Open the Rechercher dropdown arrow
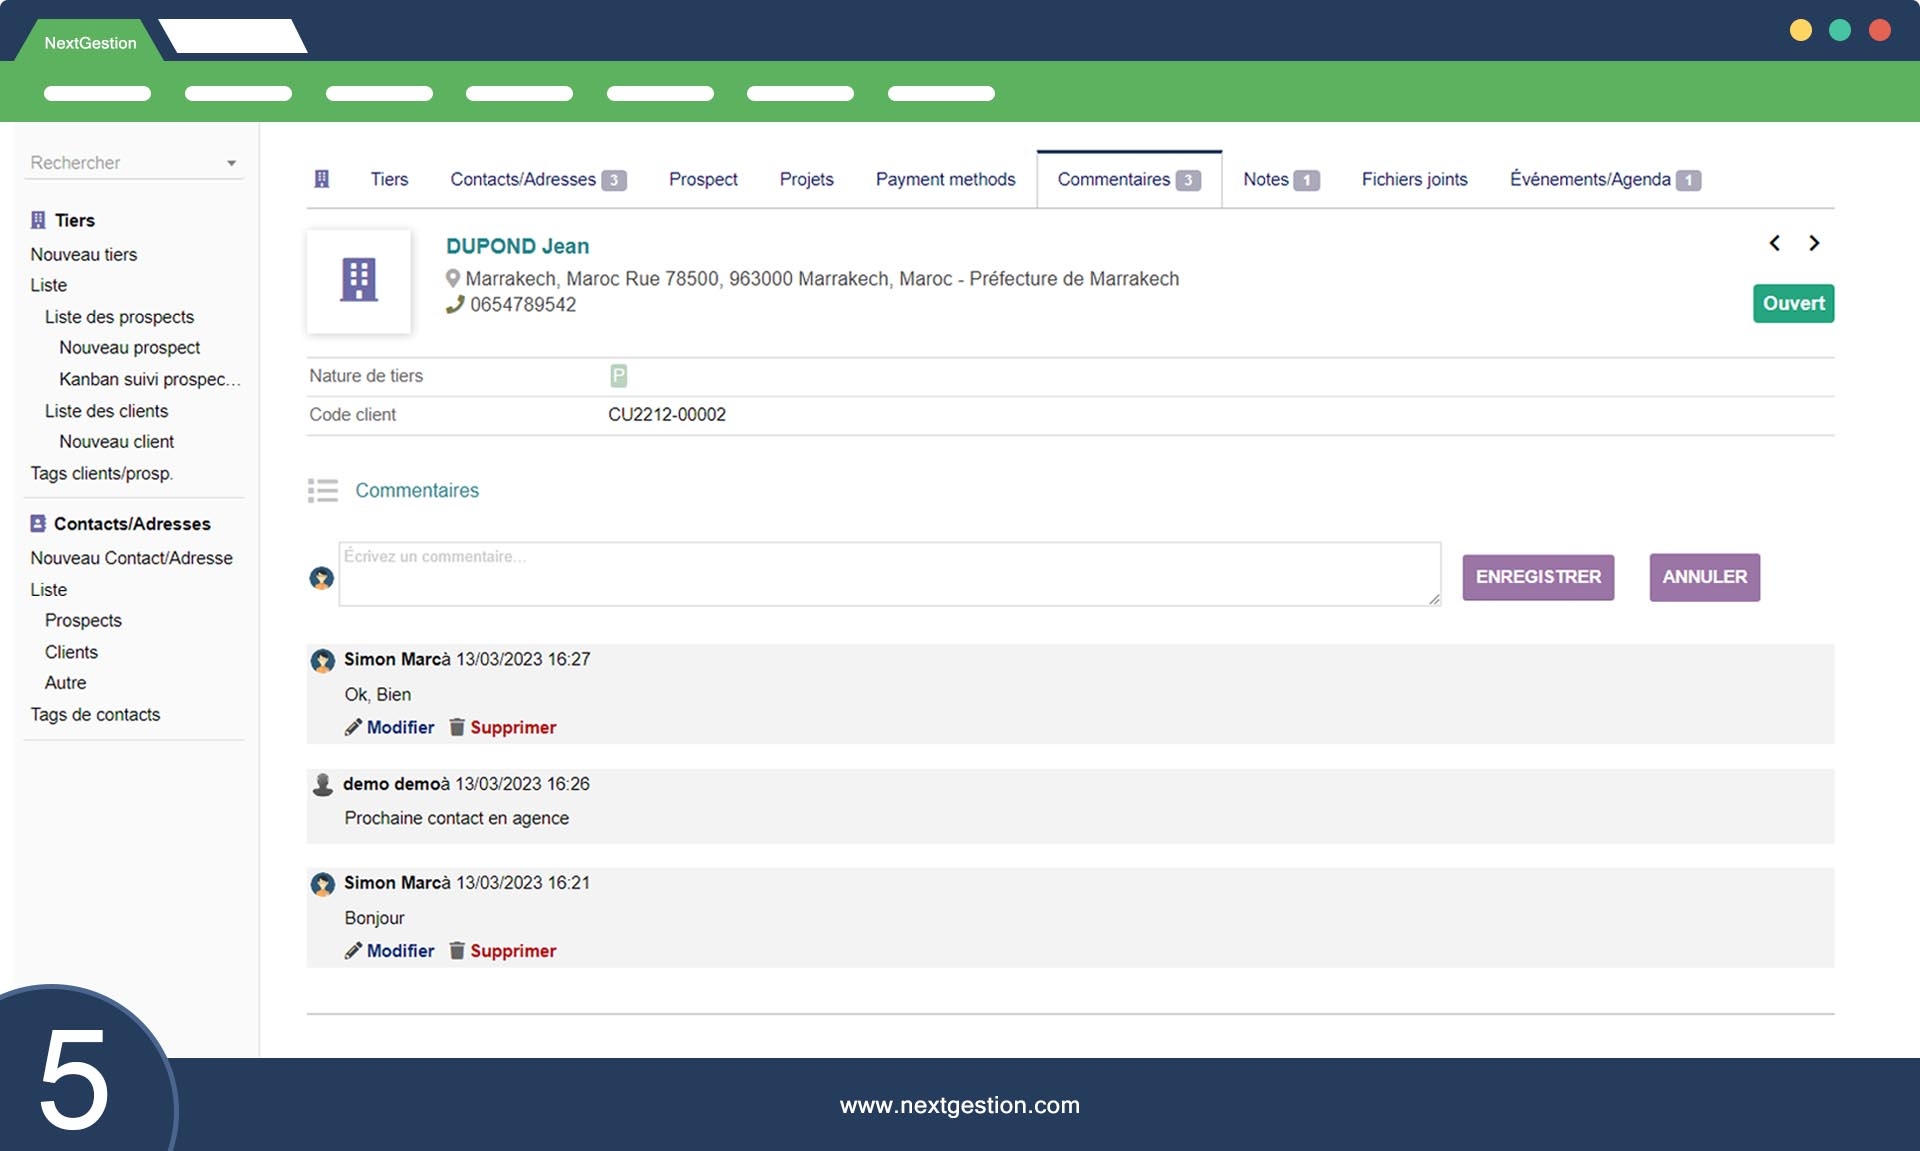Screen dimensions: 1920x1151 point(231,163)
